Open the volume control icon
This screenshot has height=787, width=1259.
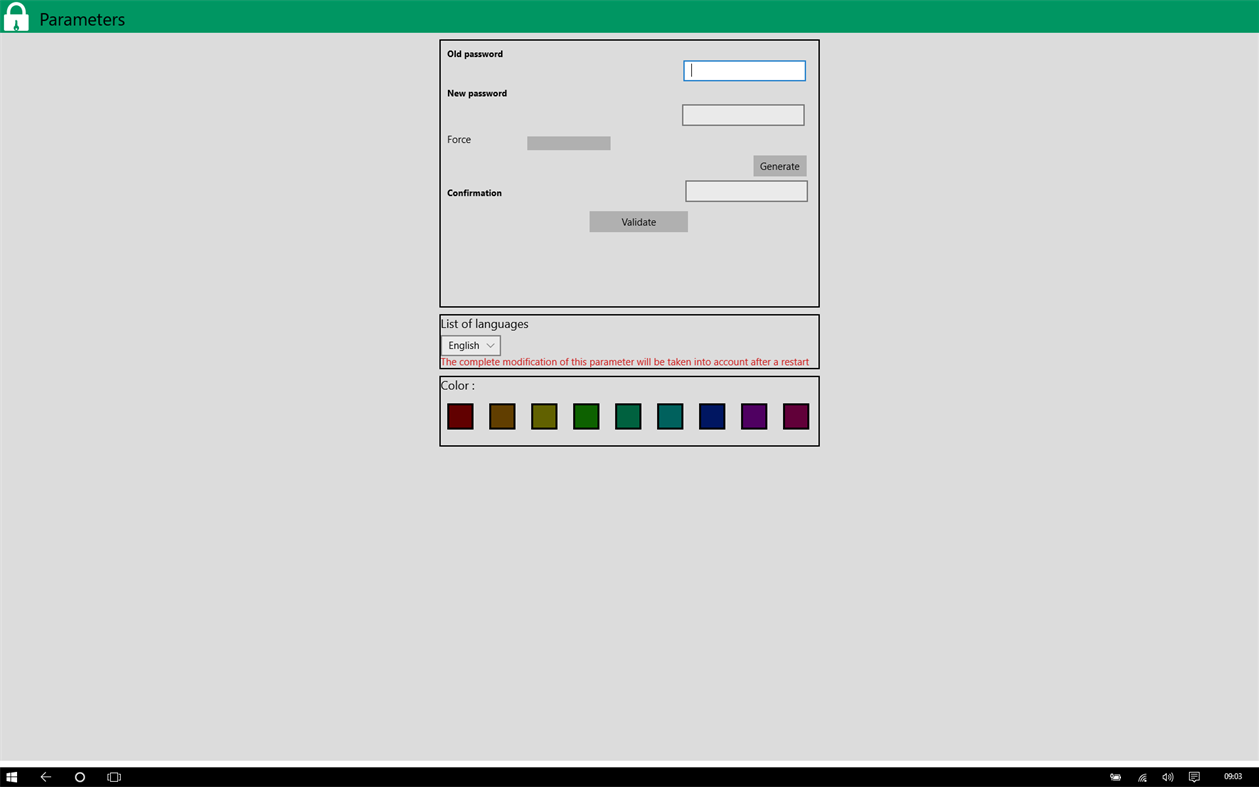(x=1167, y=776)
